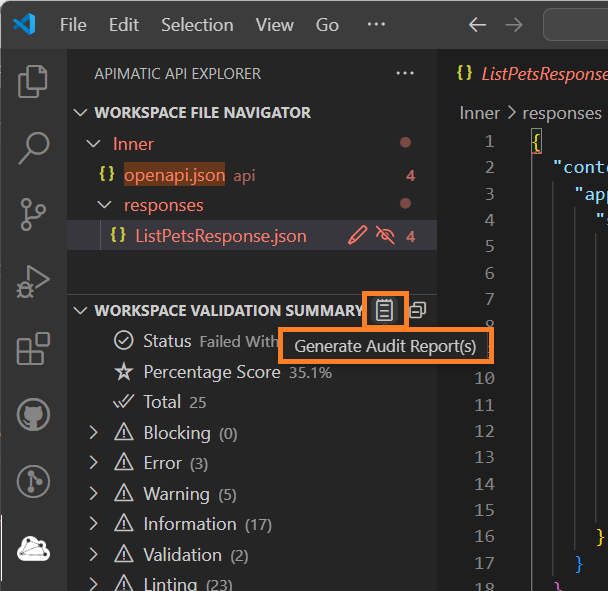Click line number 12 in editor gutter
The image size is (608, 591).
[x=484, y=431]
